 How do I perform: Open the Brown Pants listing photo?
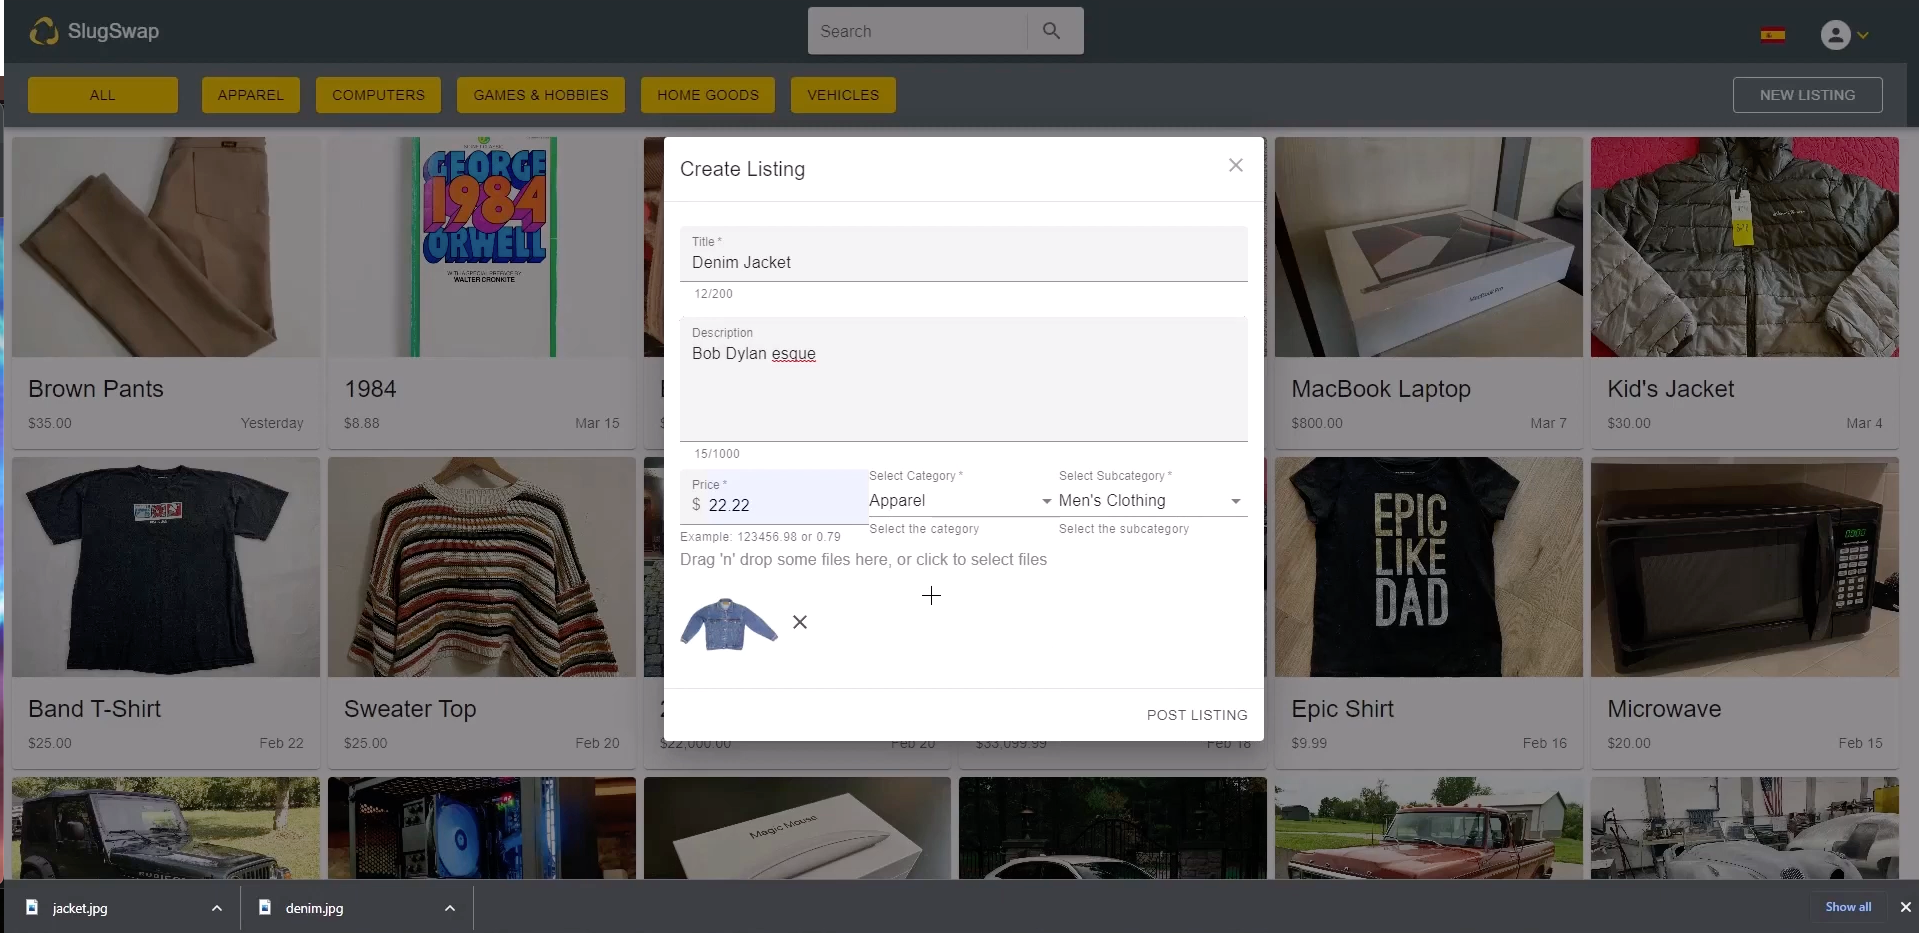pos(166,247)
